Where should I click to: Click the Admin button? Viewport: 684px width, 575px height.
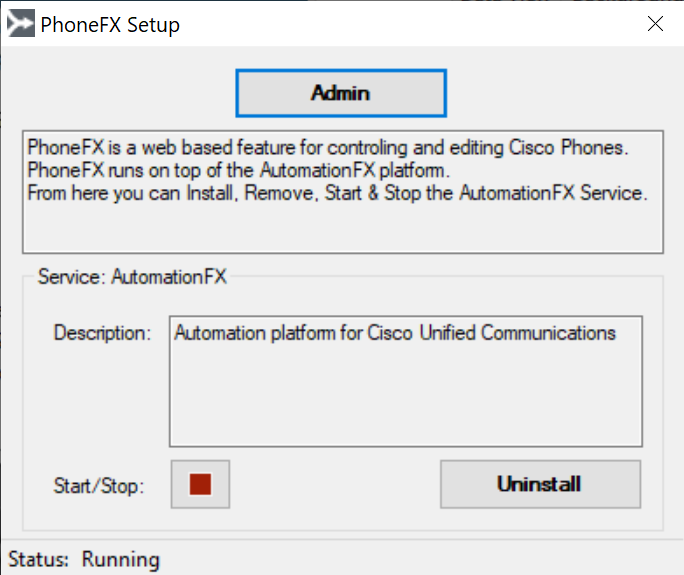(341, 93)
